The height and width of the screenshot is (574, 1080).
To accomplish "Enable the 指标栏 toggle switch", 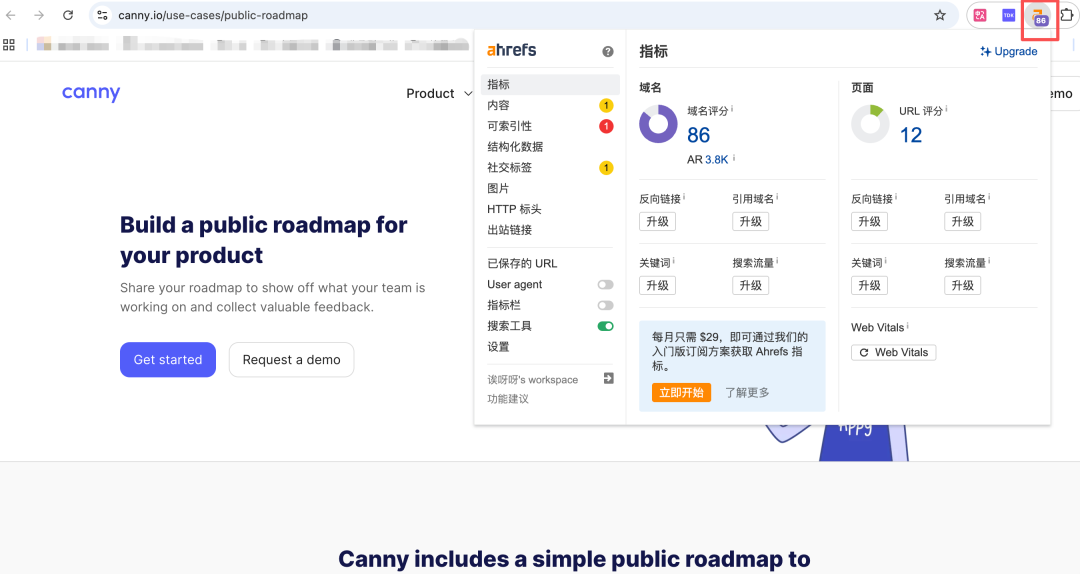I will pyautogui.click(x=605, y=306).
